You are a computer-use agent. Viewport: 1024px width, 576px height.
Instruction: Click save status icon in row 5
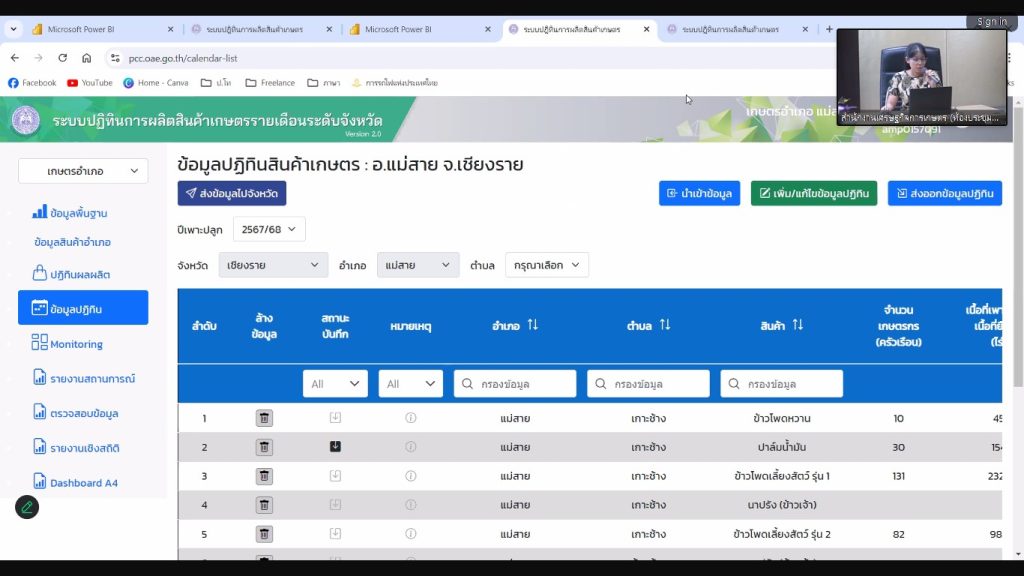[x=335, y=534]
